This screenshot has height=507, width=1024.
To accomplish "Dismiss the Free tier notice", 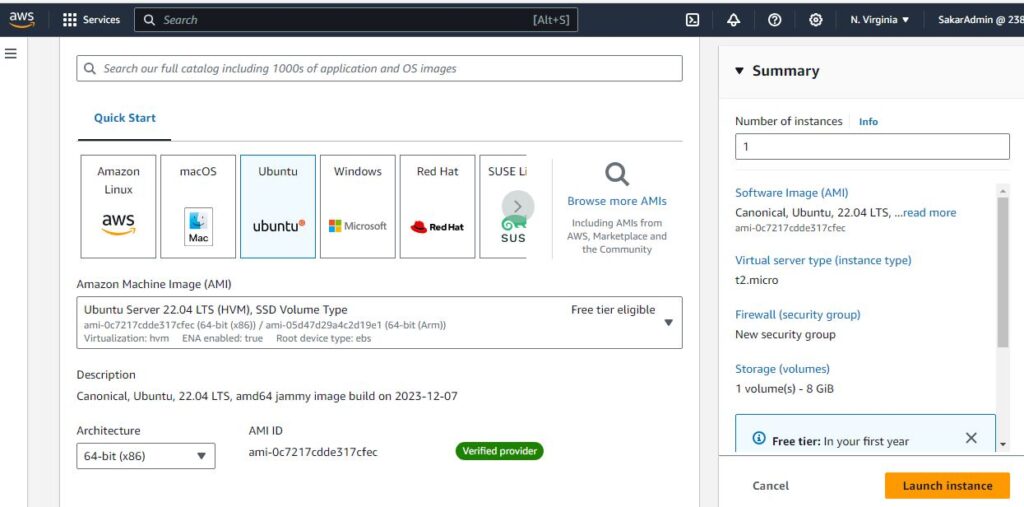I will (x=971, y=438).
